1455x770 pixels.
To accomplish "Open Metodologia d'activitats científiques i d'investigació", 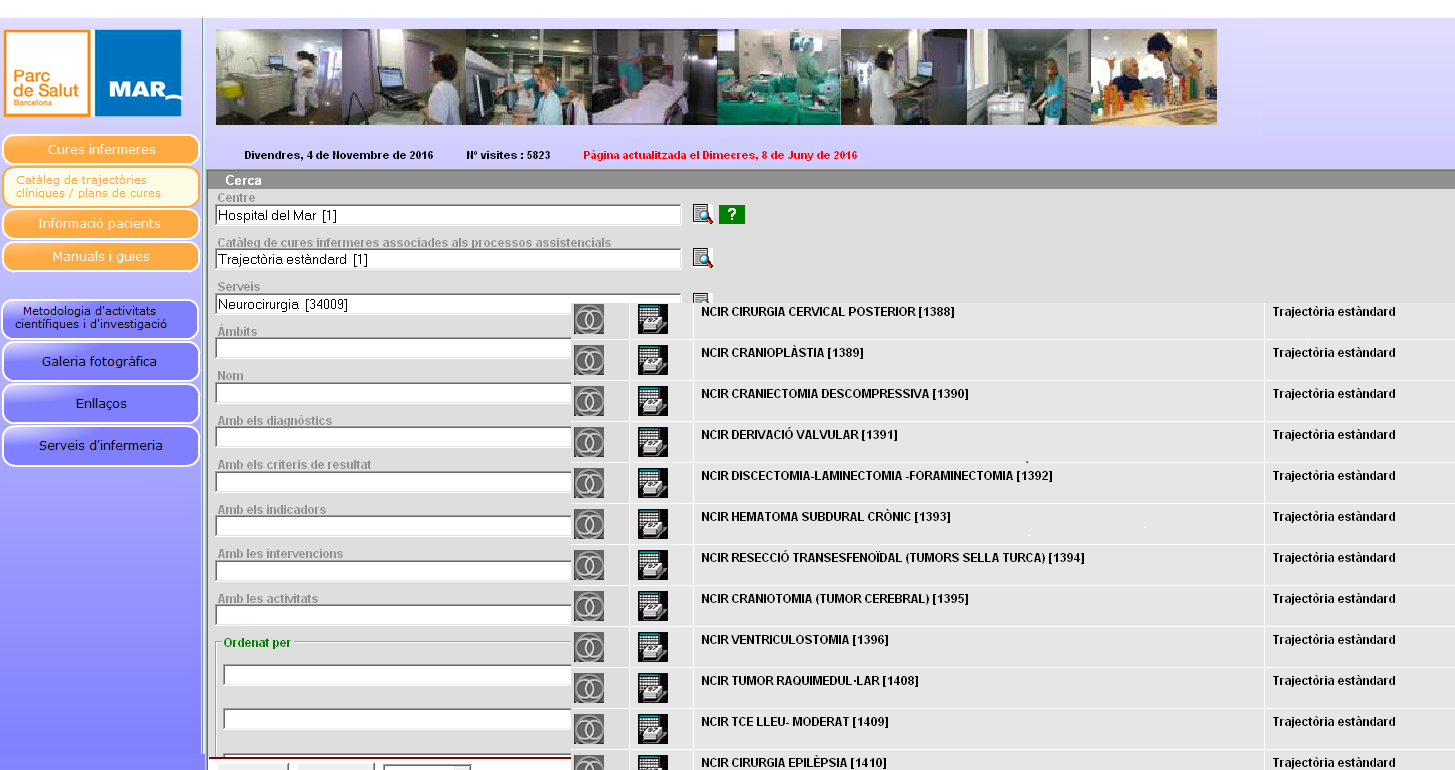I will click(101, 318).
